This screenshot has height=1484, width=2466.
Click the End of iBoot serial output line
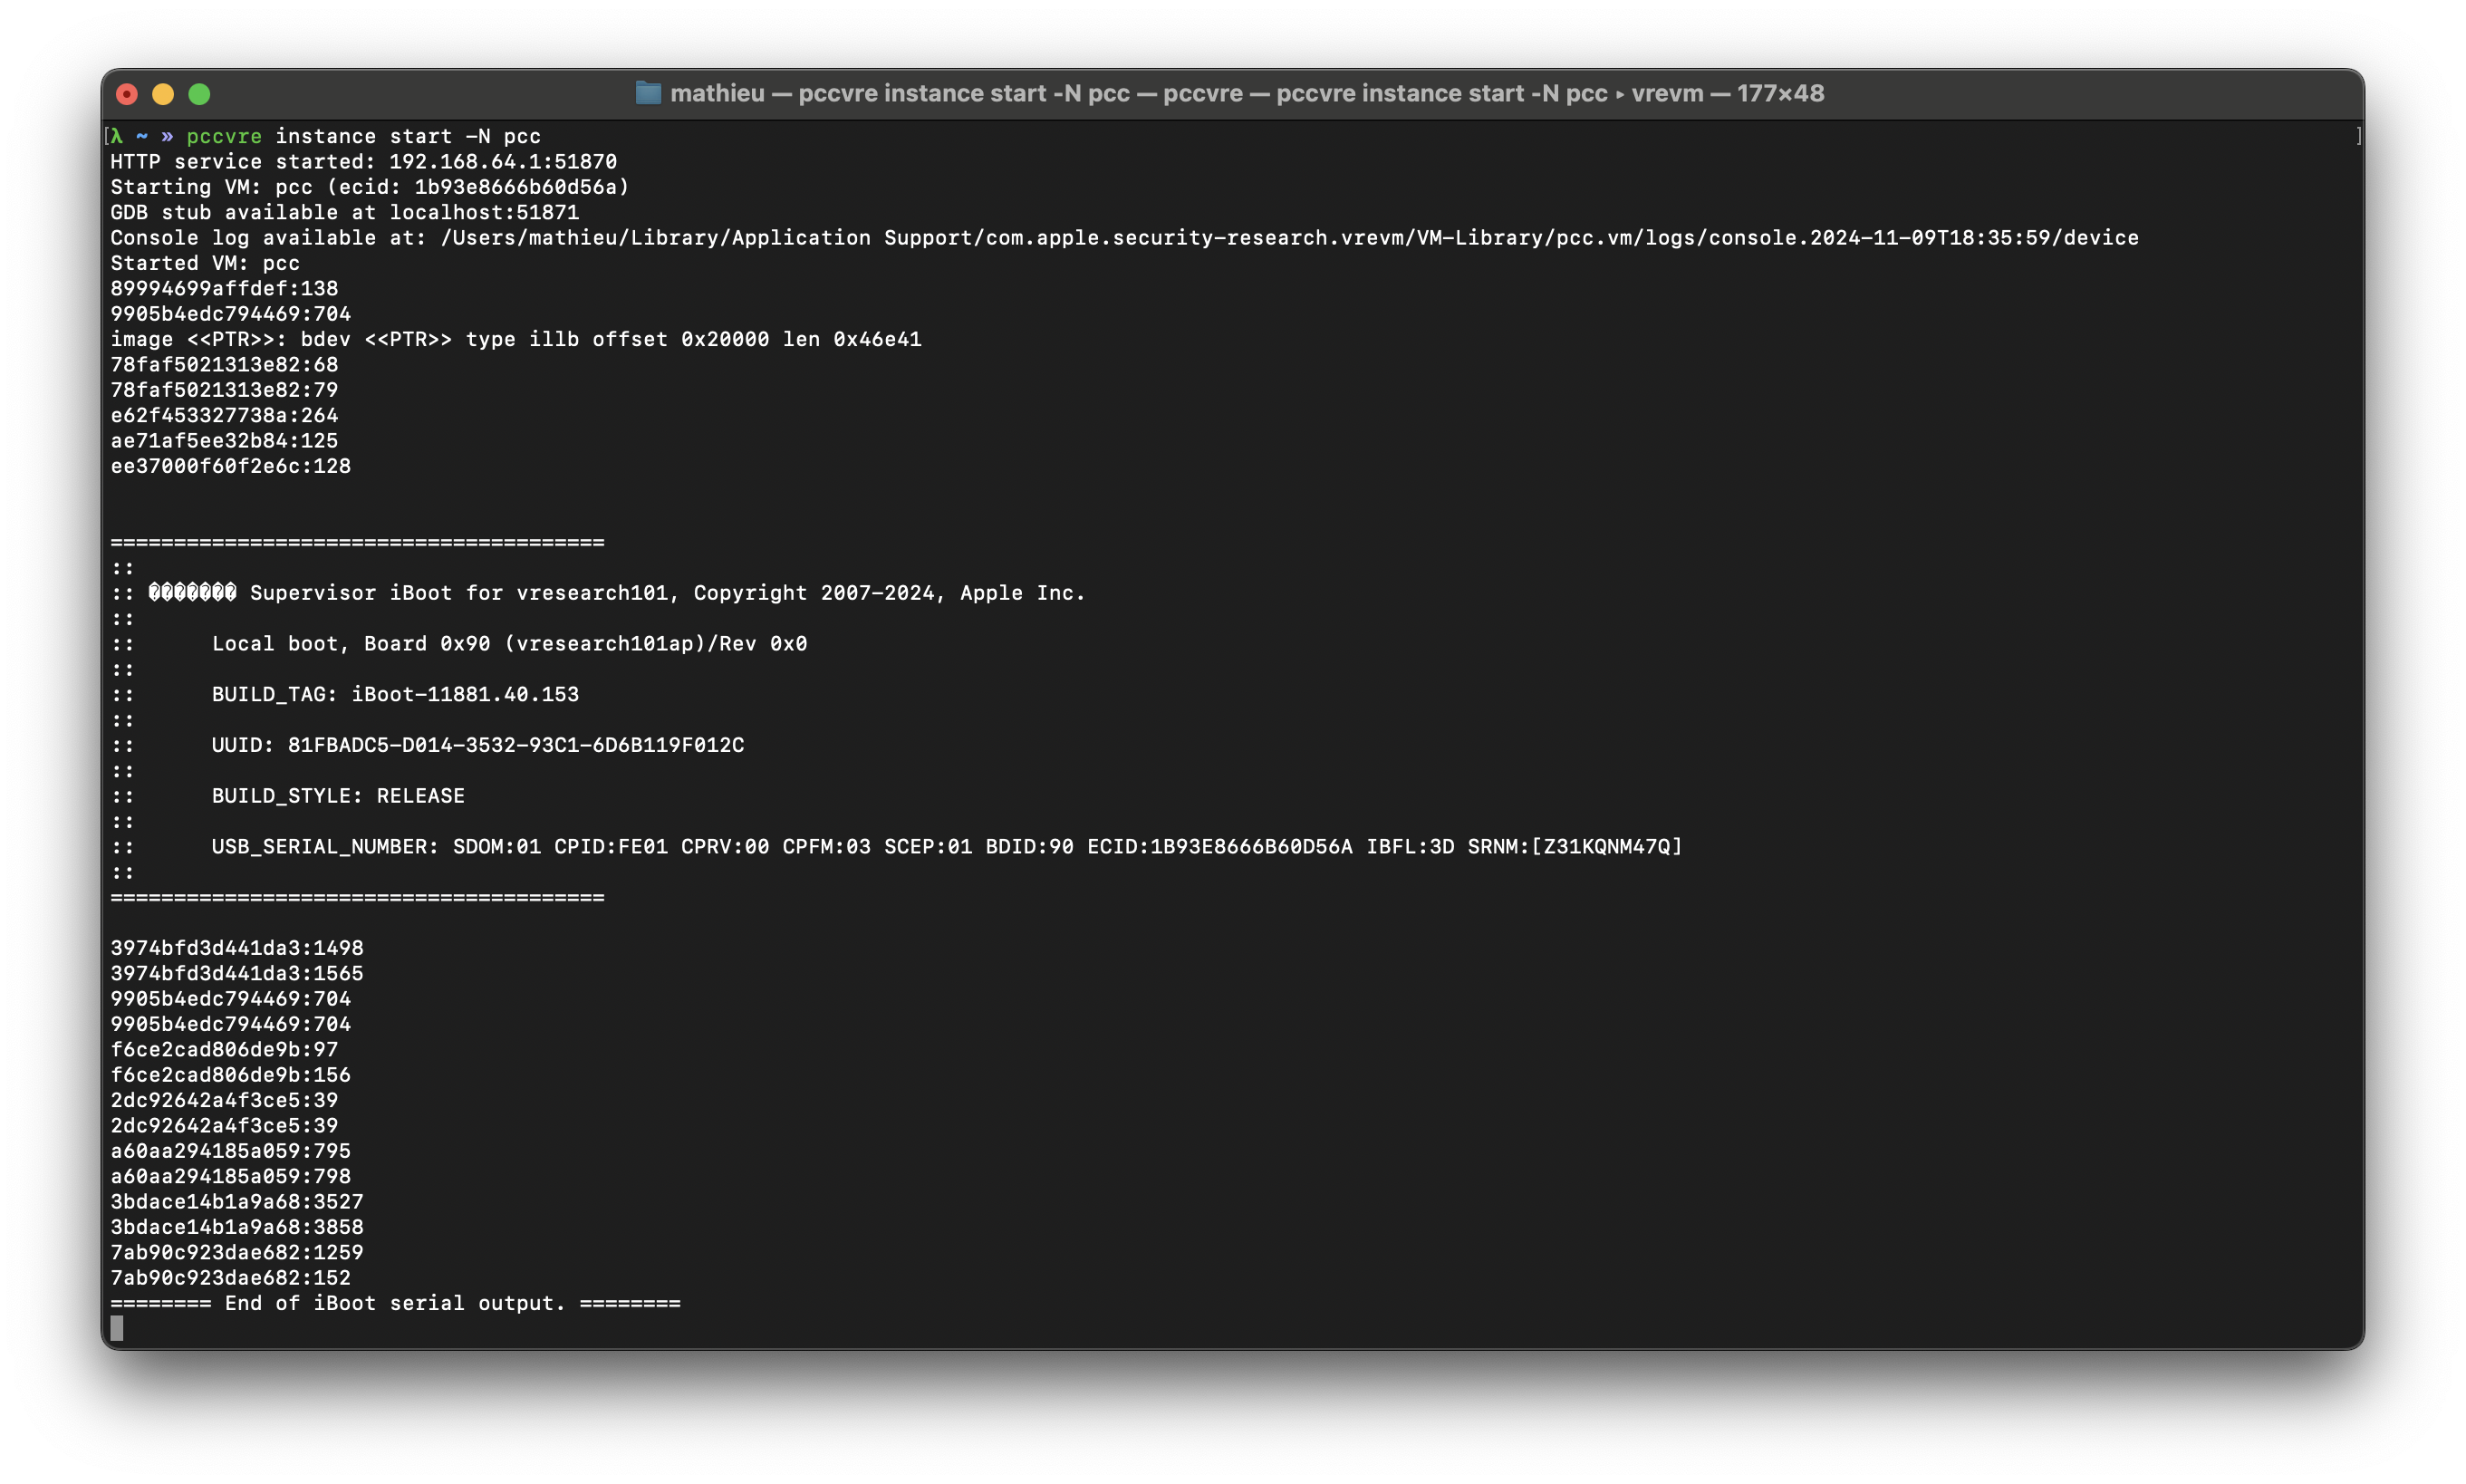396,1302
